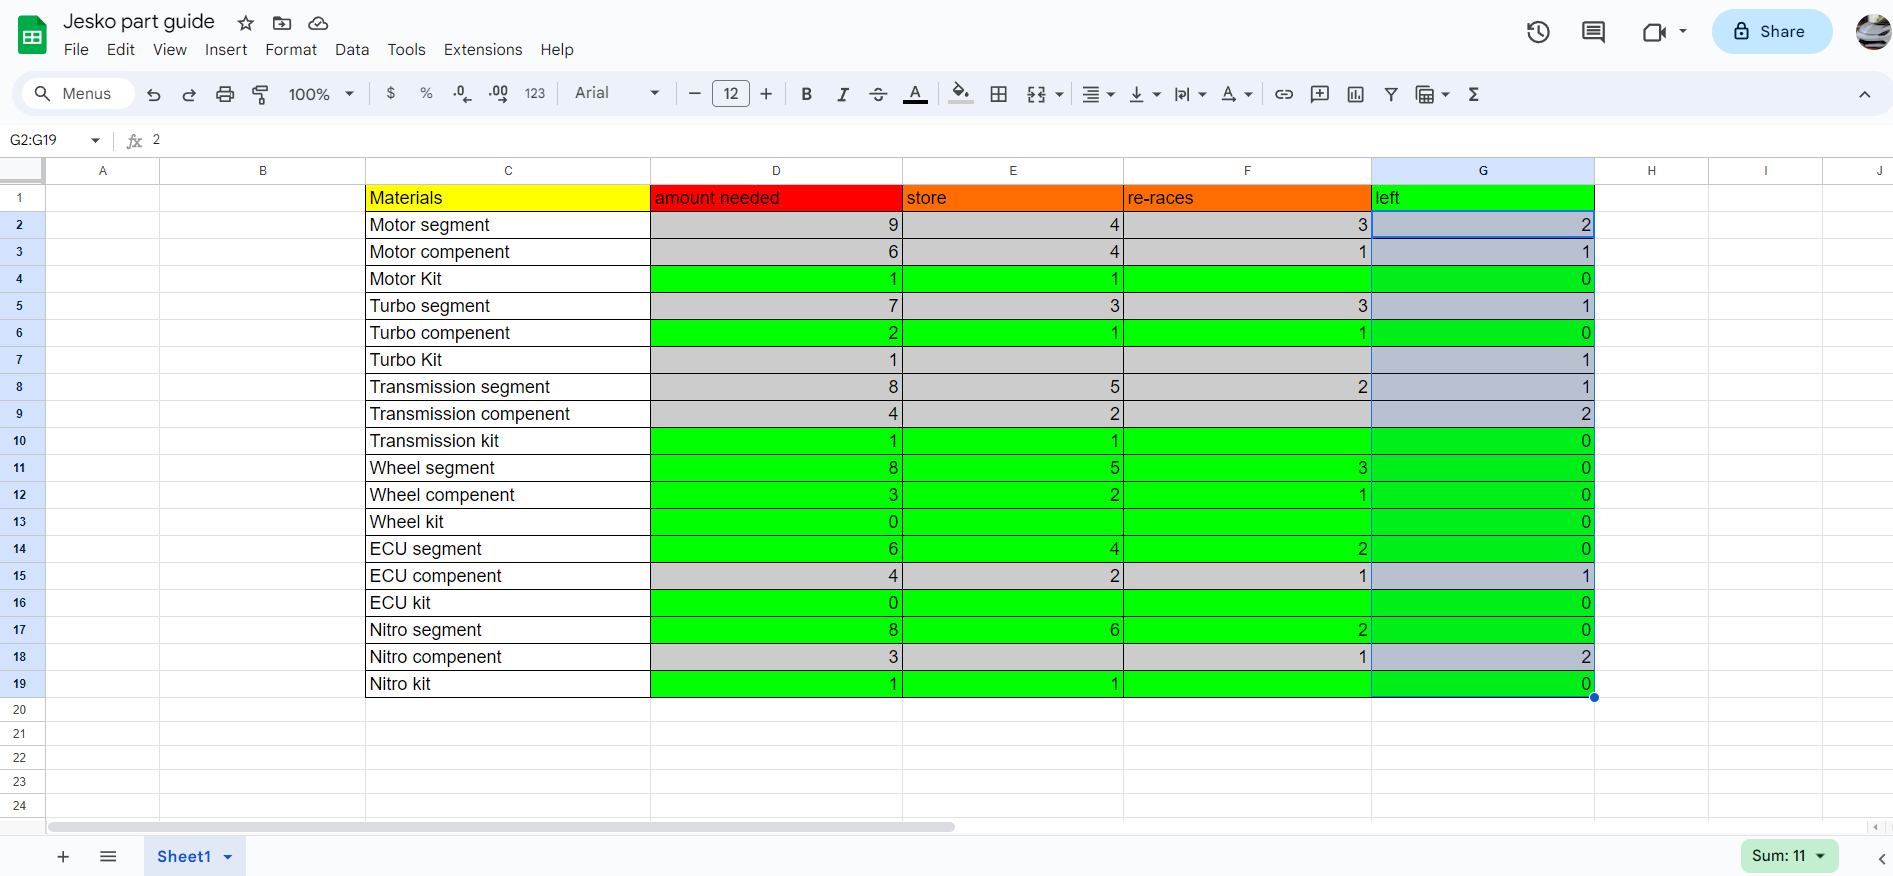Click the Menus search box

click(79, 93)
